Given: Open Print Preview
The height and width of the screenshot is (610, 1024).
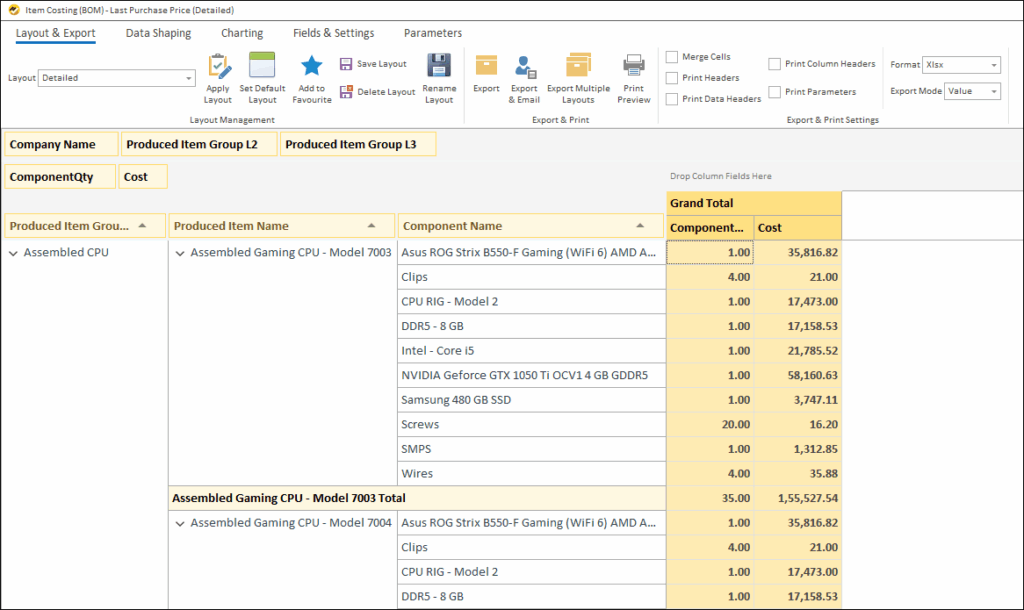Looking at the screenshot, I should tap(634, 67).
